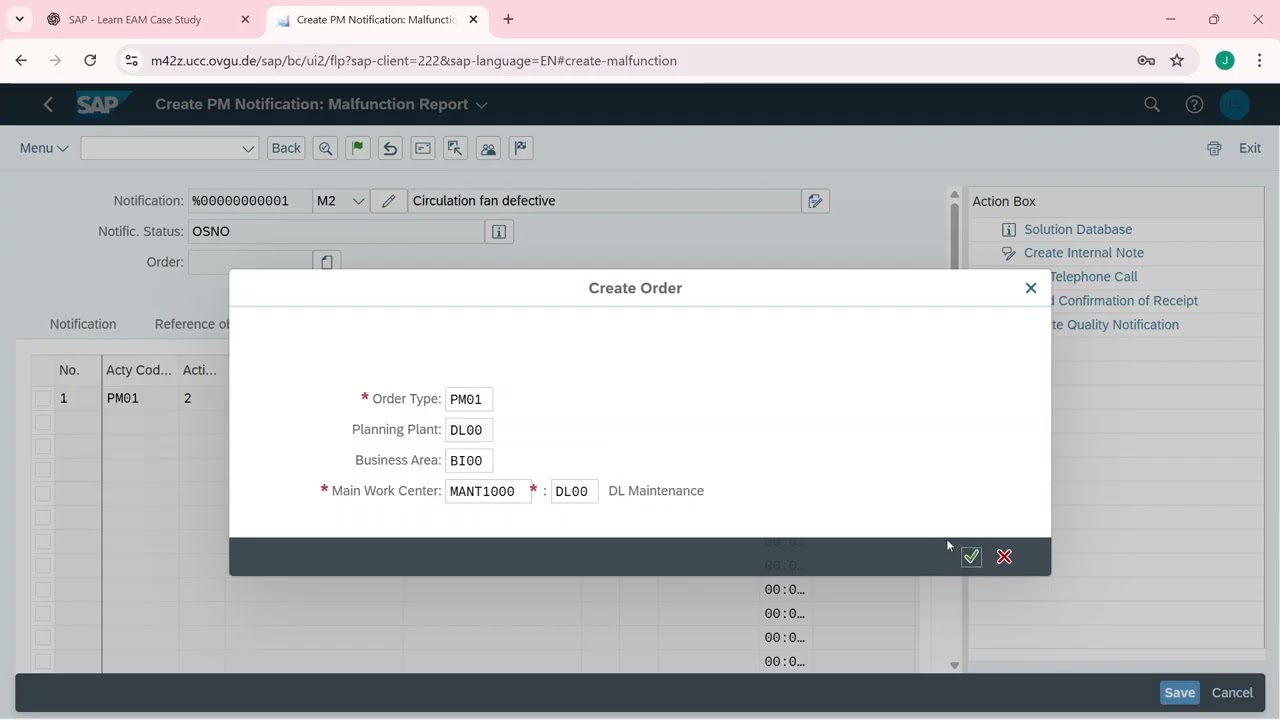Click the Cancel button in footer

[x=1232, y=692]
